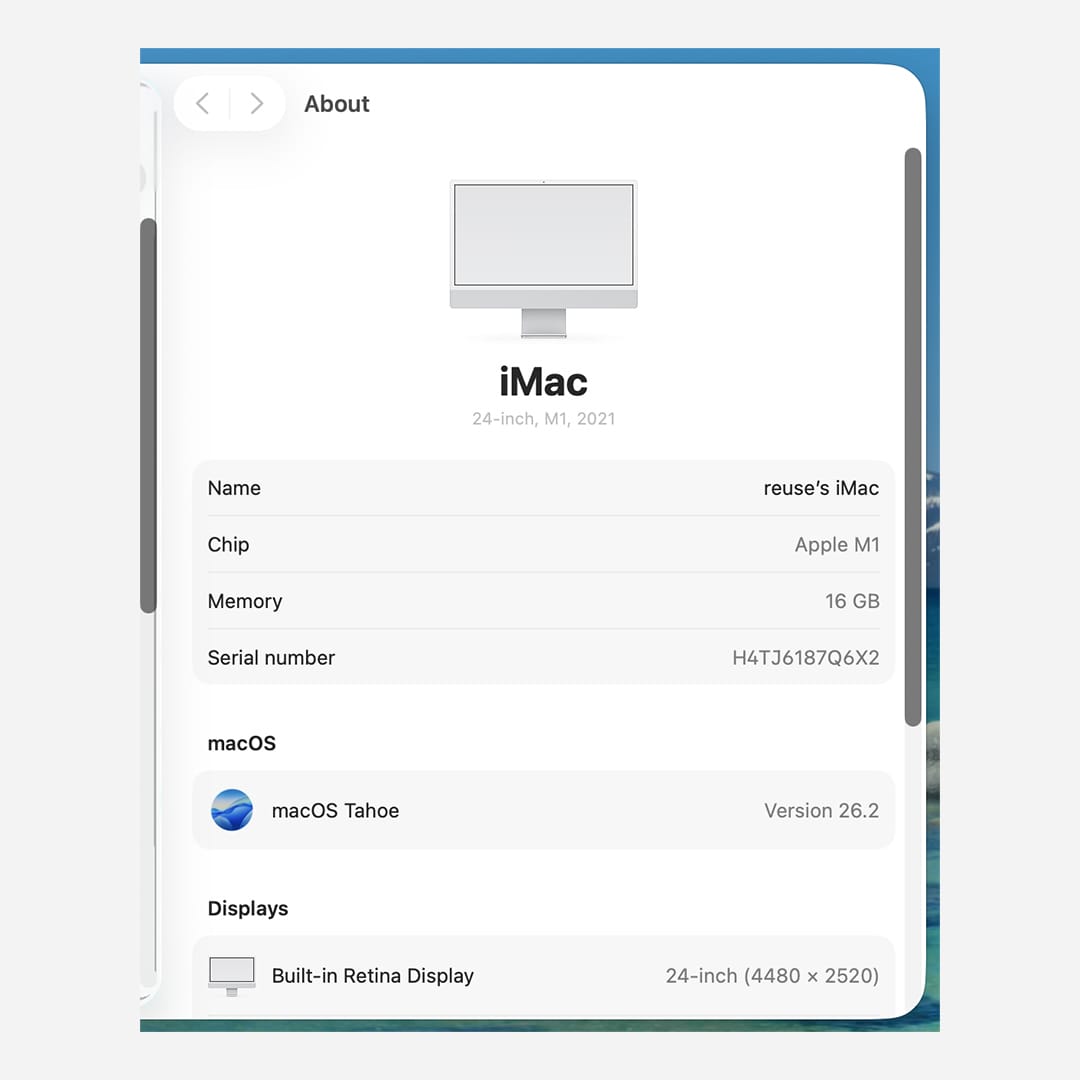Screen dimensions: 1080x1080
Task: Click the forward navigation arrow
Action: [257, 103]
